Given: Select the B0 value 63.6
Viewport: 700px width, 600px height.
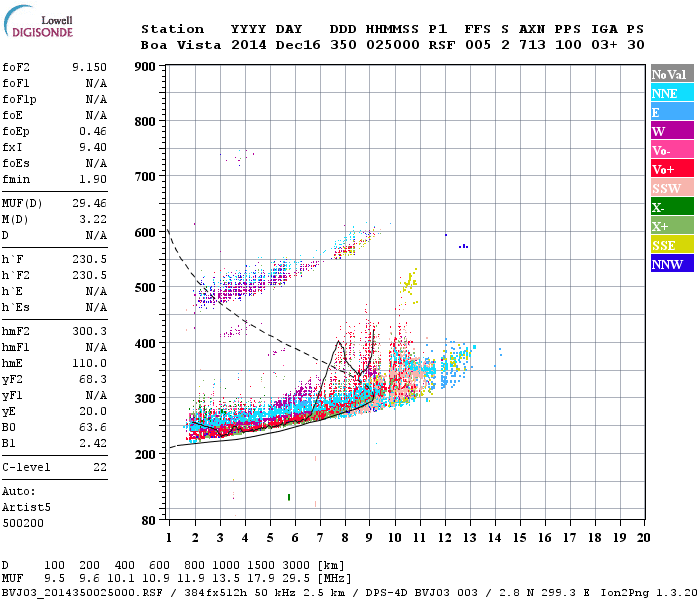Looking at the screenshot, I should [x=93, y=428].
